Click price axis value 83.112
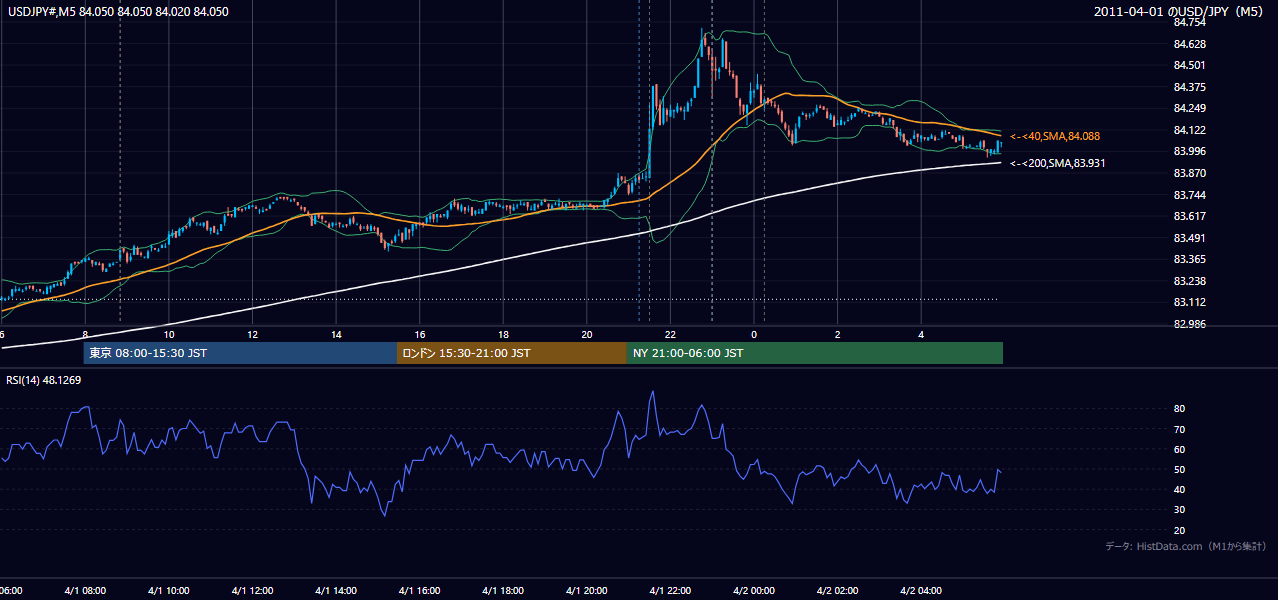 tap(1188, 303)
